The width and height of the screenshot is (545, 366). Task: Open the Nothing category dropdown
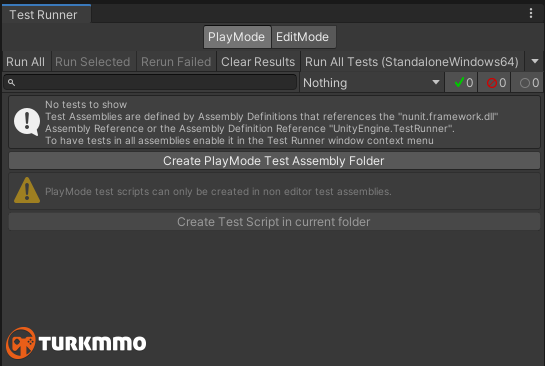coord(372,83)
